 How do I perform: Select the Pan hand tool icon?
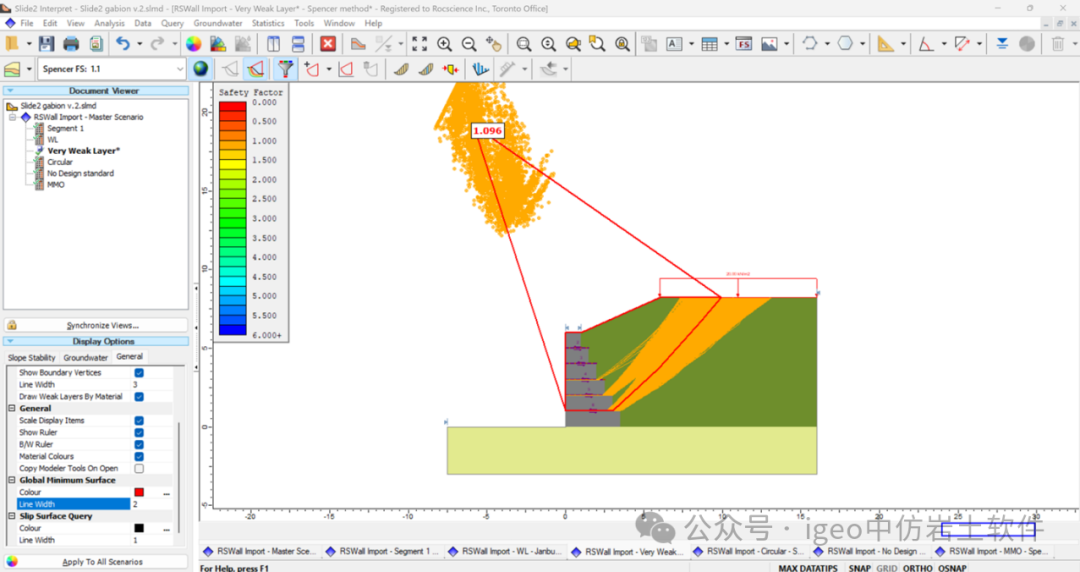point(493,44)
